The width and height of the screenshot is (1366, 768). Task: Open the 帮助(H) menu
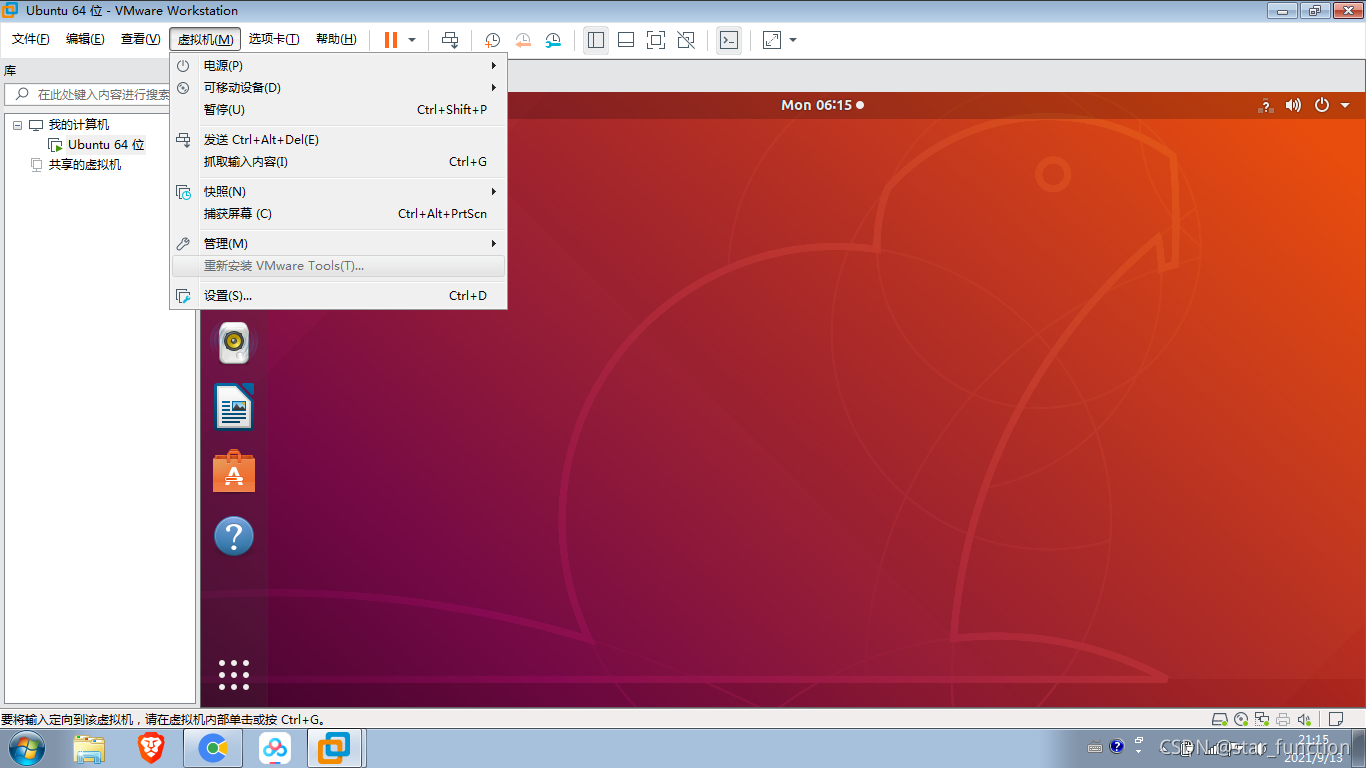(x=336, y=39)
